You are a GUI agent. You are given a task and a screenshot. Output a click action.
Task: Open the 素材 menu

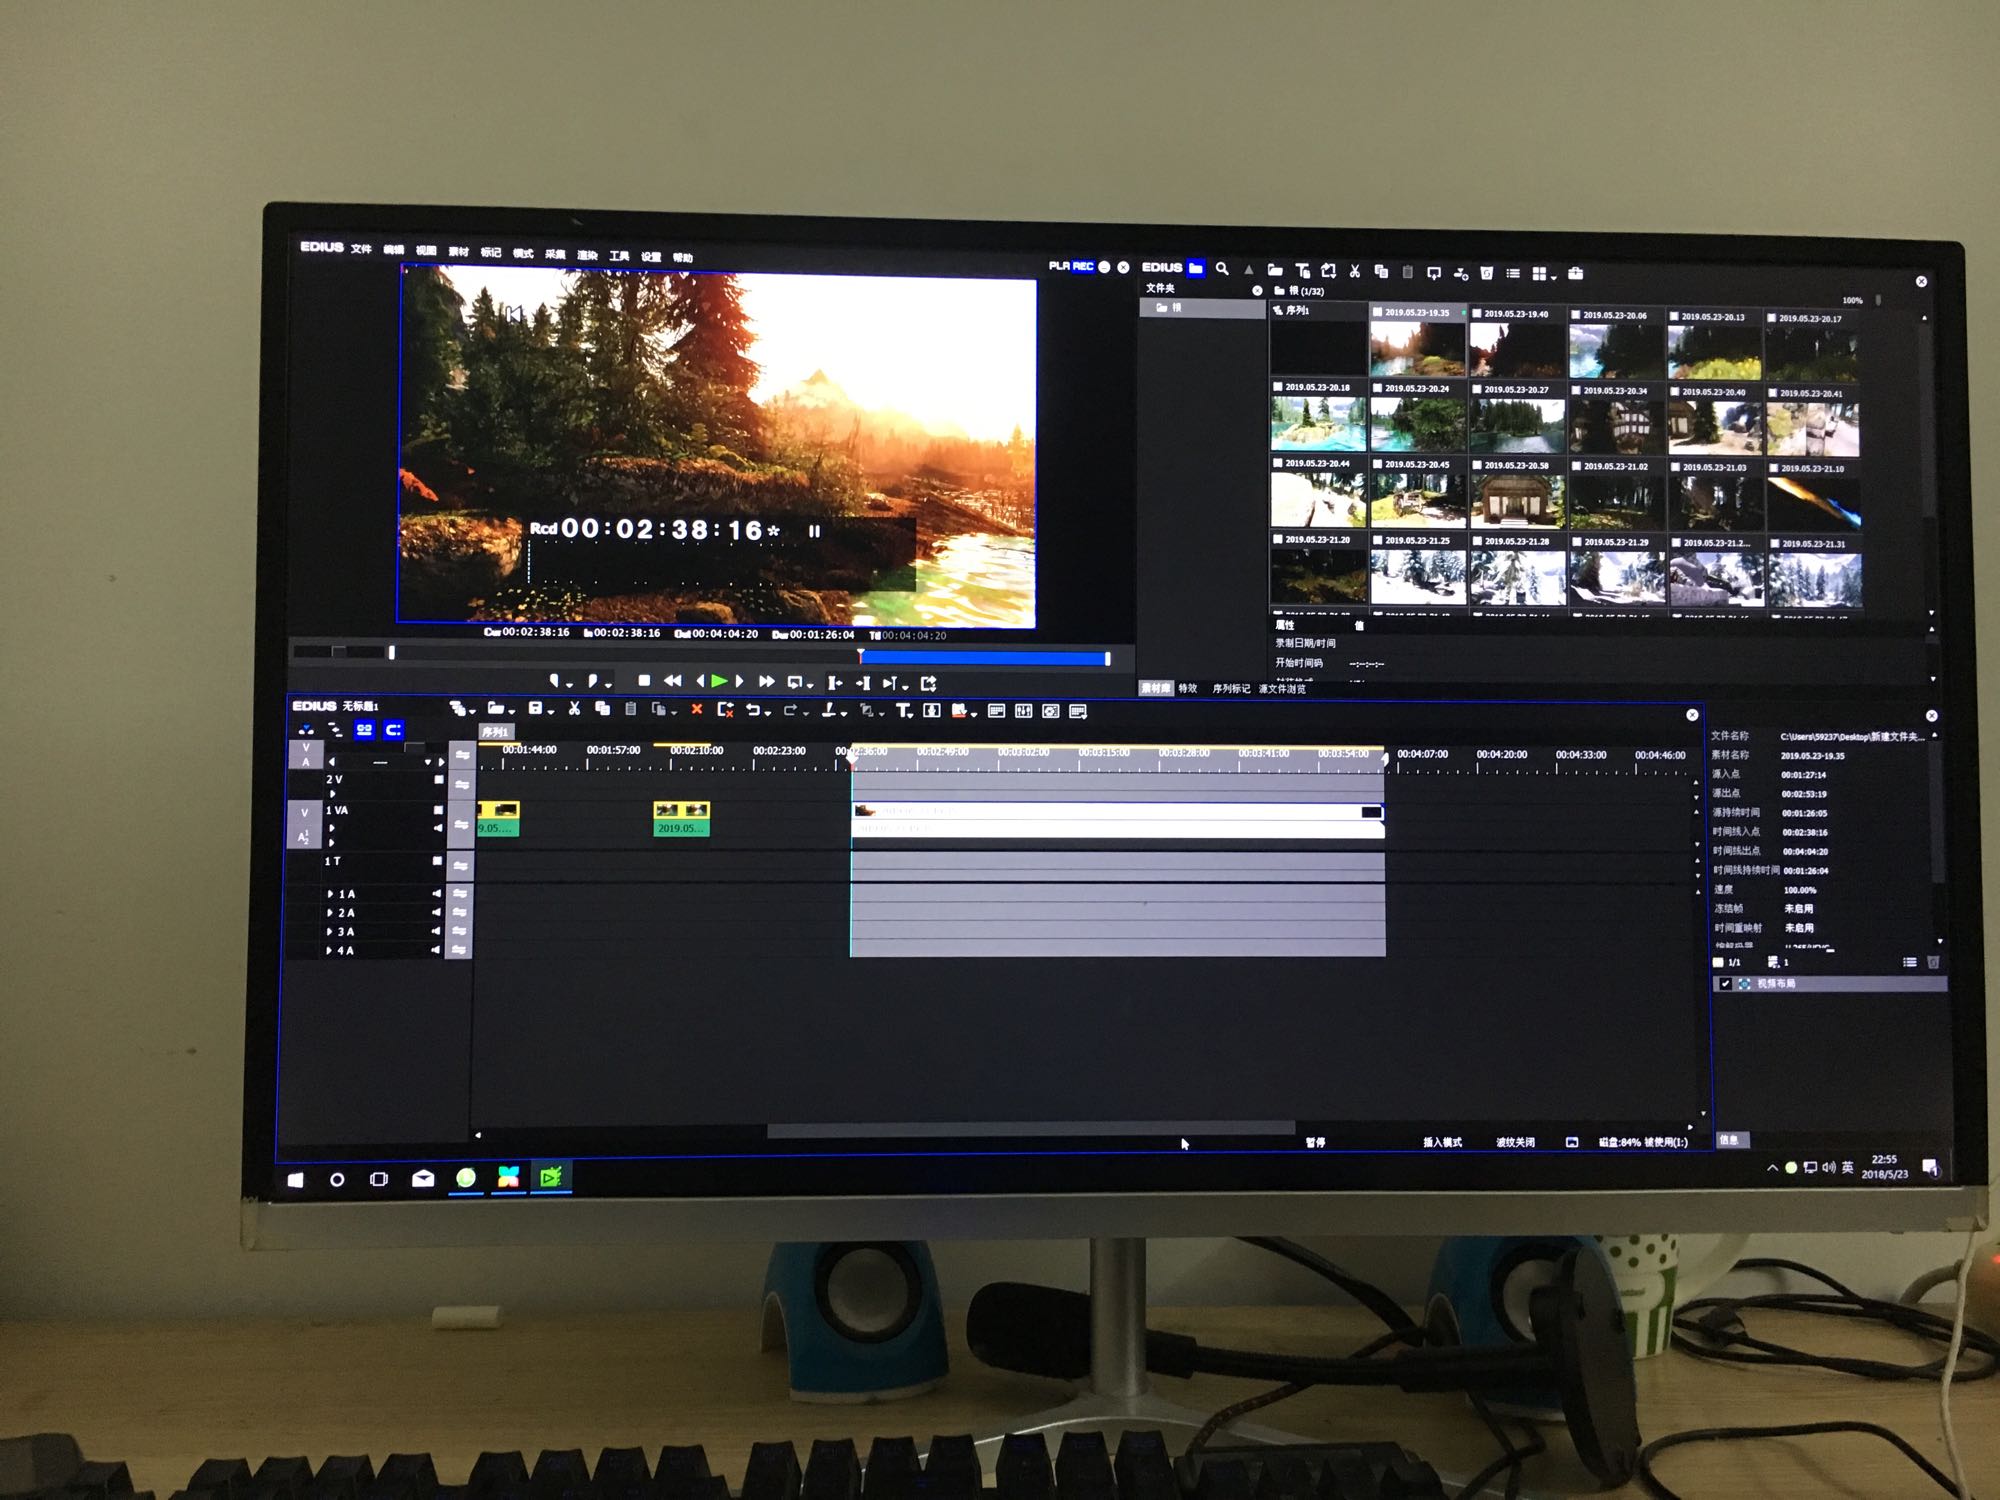458,251
